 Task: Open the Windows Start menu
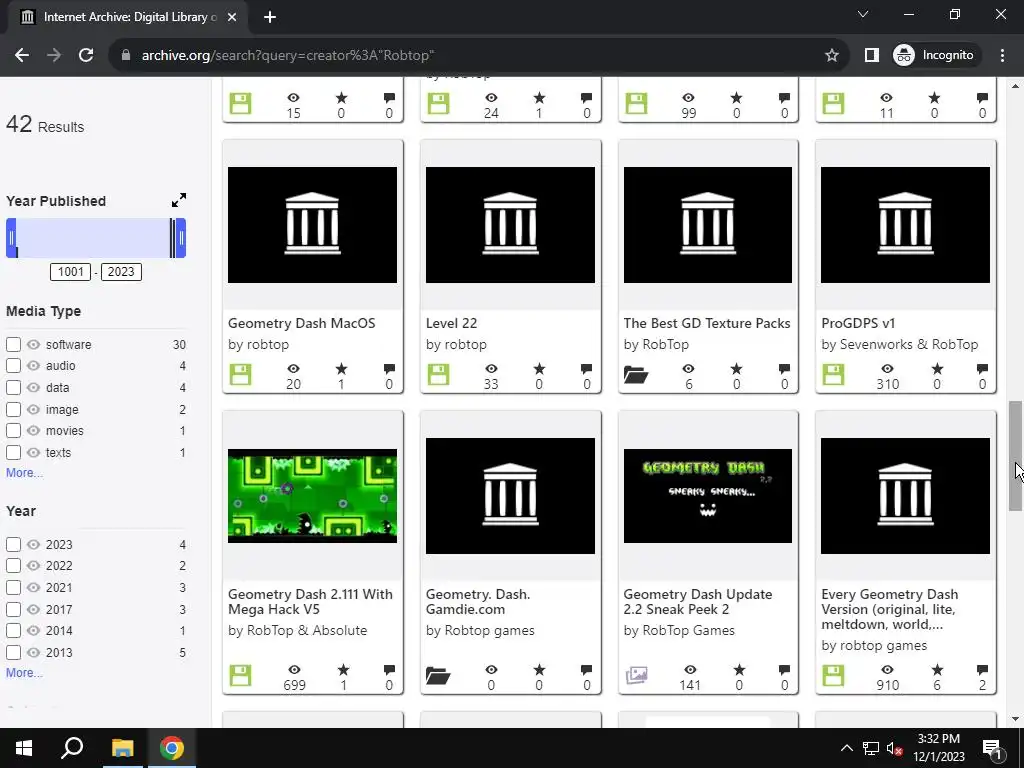coord(24,748)
